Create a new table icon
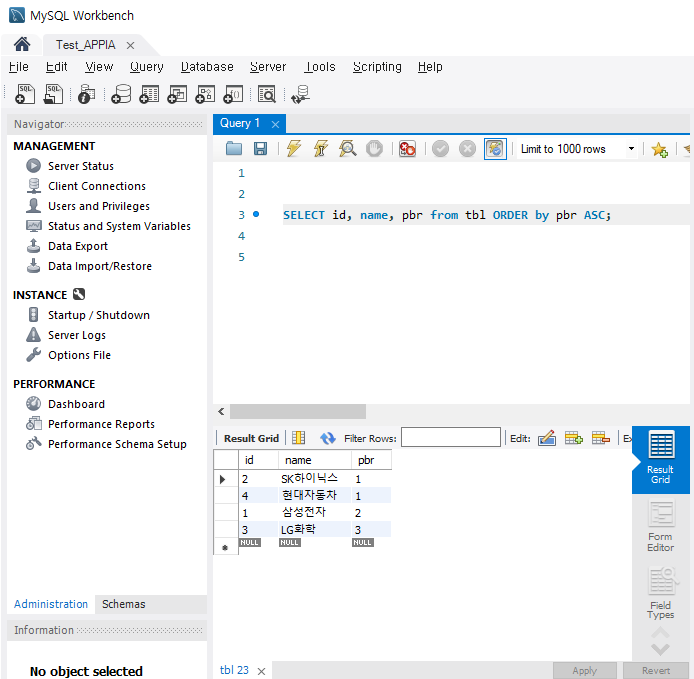The image size is (694, 679). tap(149, 94)
